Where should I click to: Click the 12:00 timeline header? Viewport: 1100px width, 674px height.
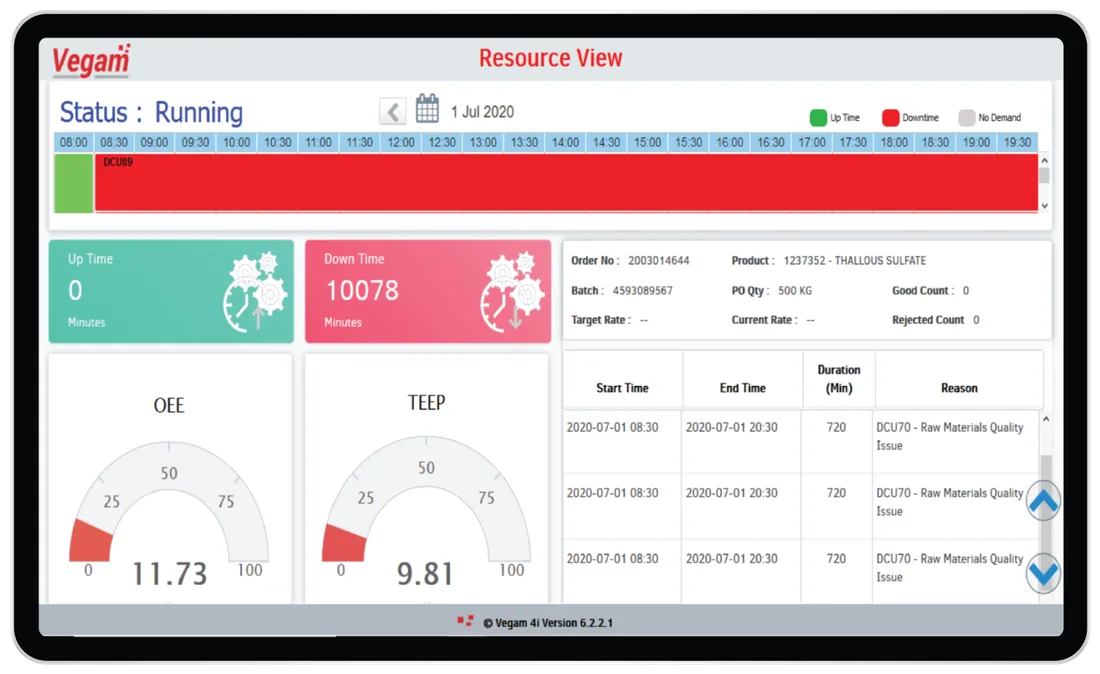pos(401,142)
